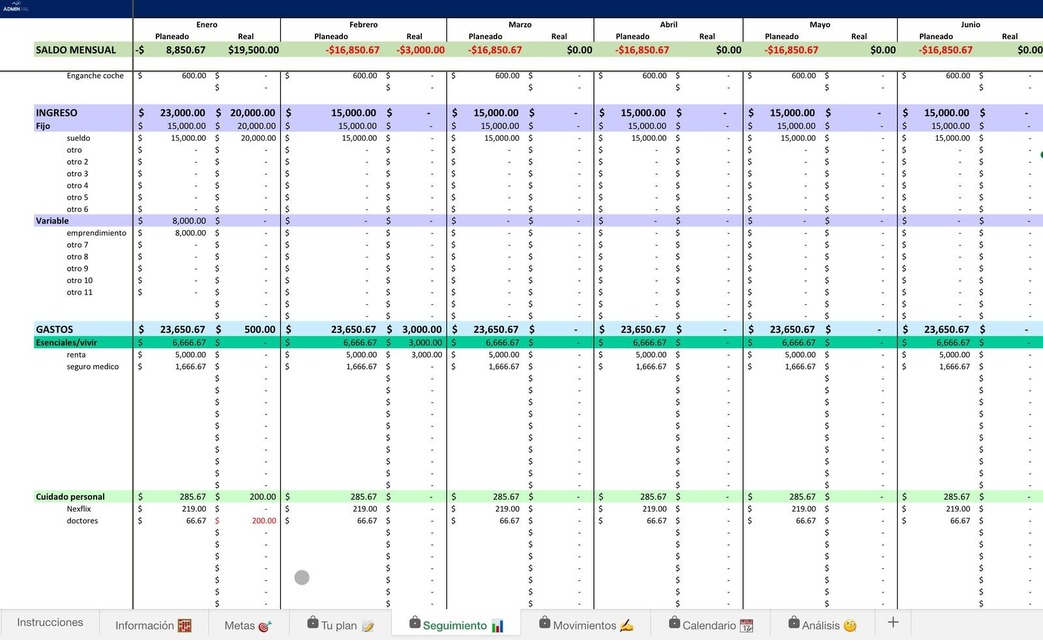Open the Instrucciones sheet tab
Image resolution: width=1043 pixels, height=640 pixels.
click(x=50, y=623)
